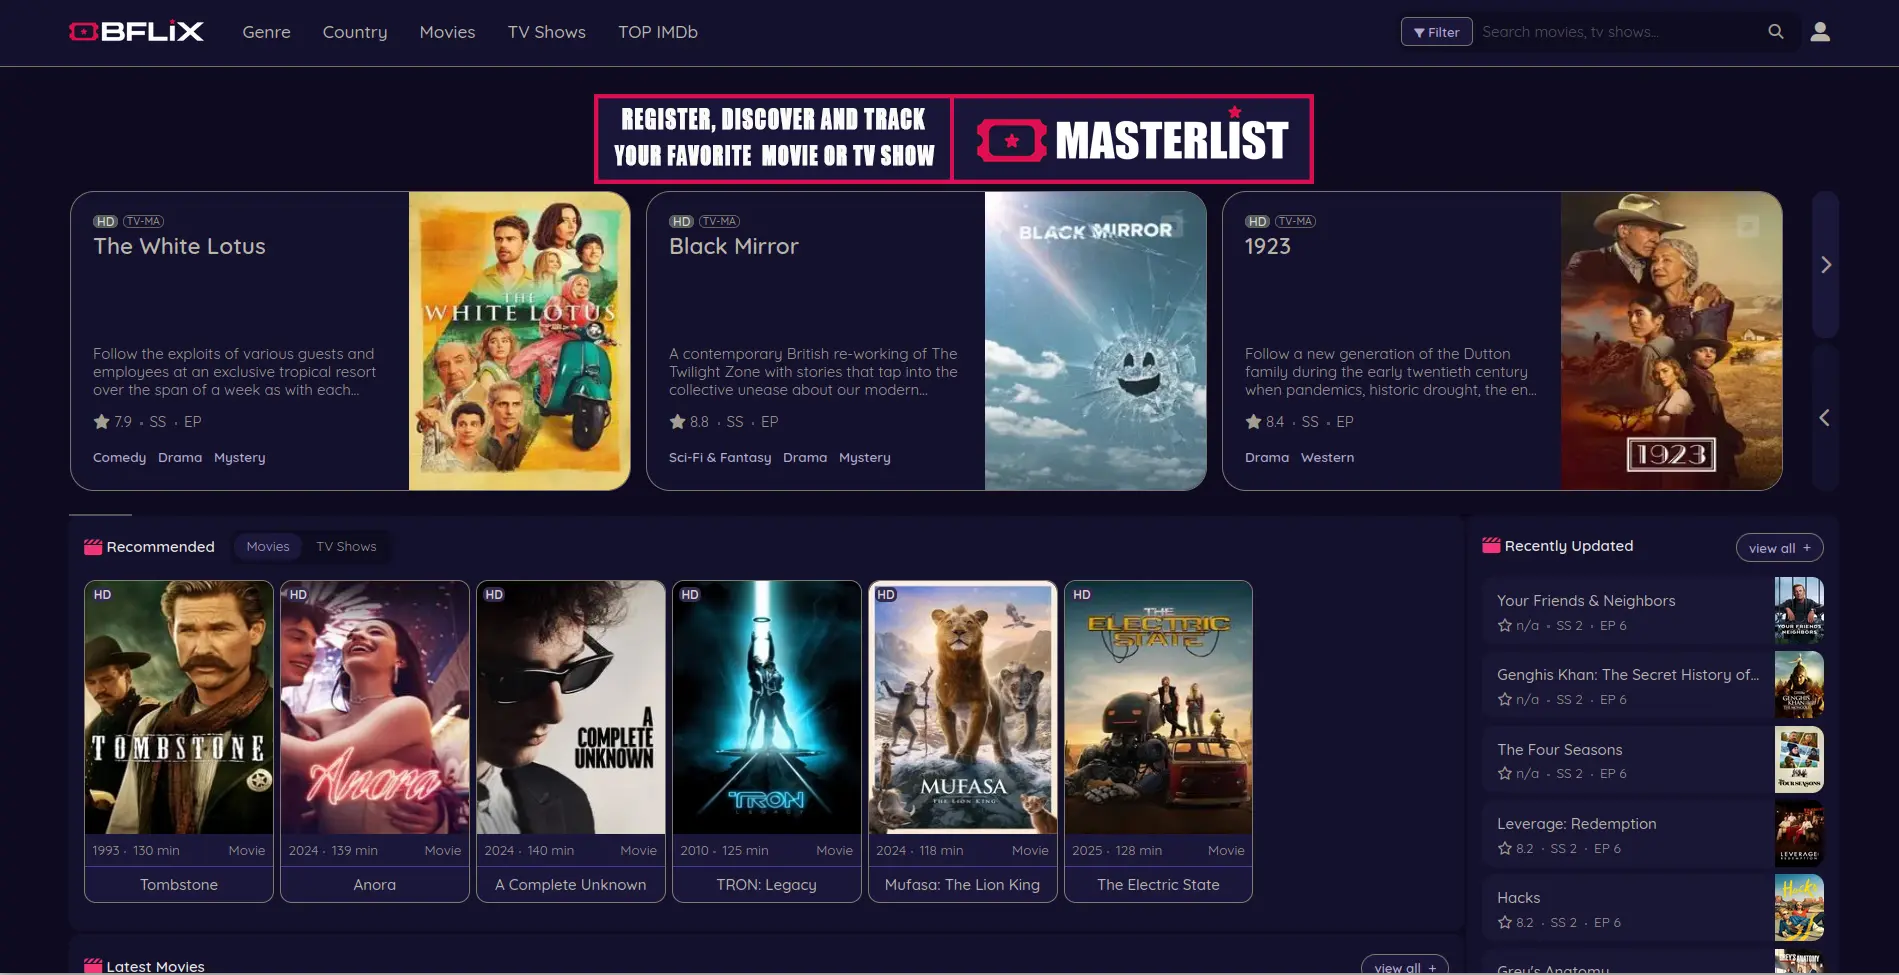
Task: Click Leverage: Redemption thumbnail
Action: tap(1799, 834)
